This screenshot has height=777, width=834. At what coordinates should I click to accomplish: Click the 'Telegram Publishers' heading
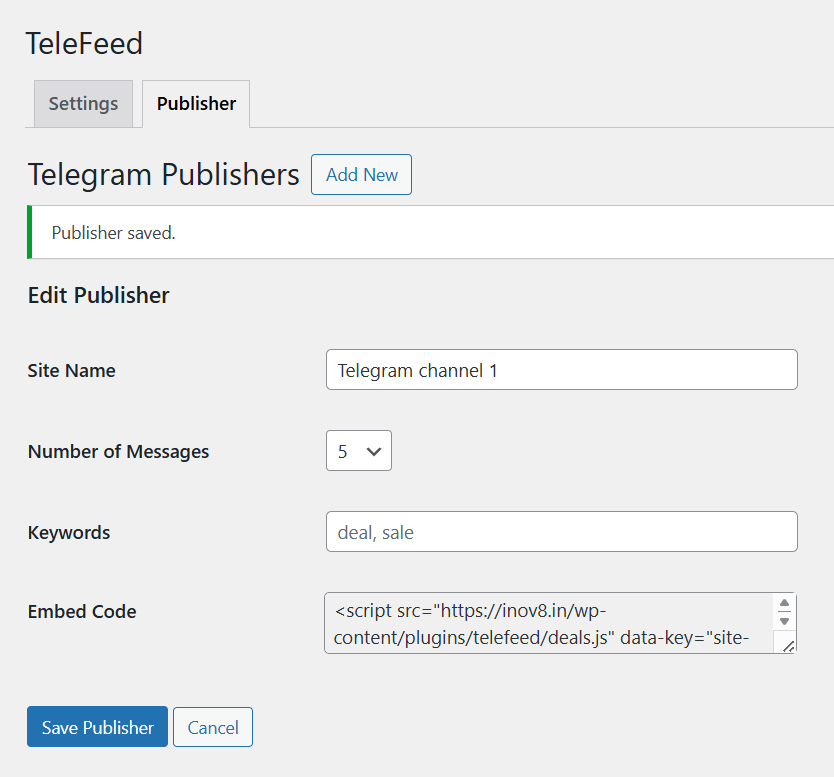click(163, 174)
